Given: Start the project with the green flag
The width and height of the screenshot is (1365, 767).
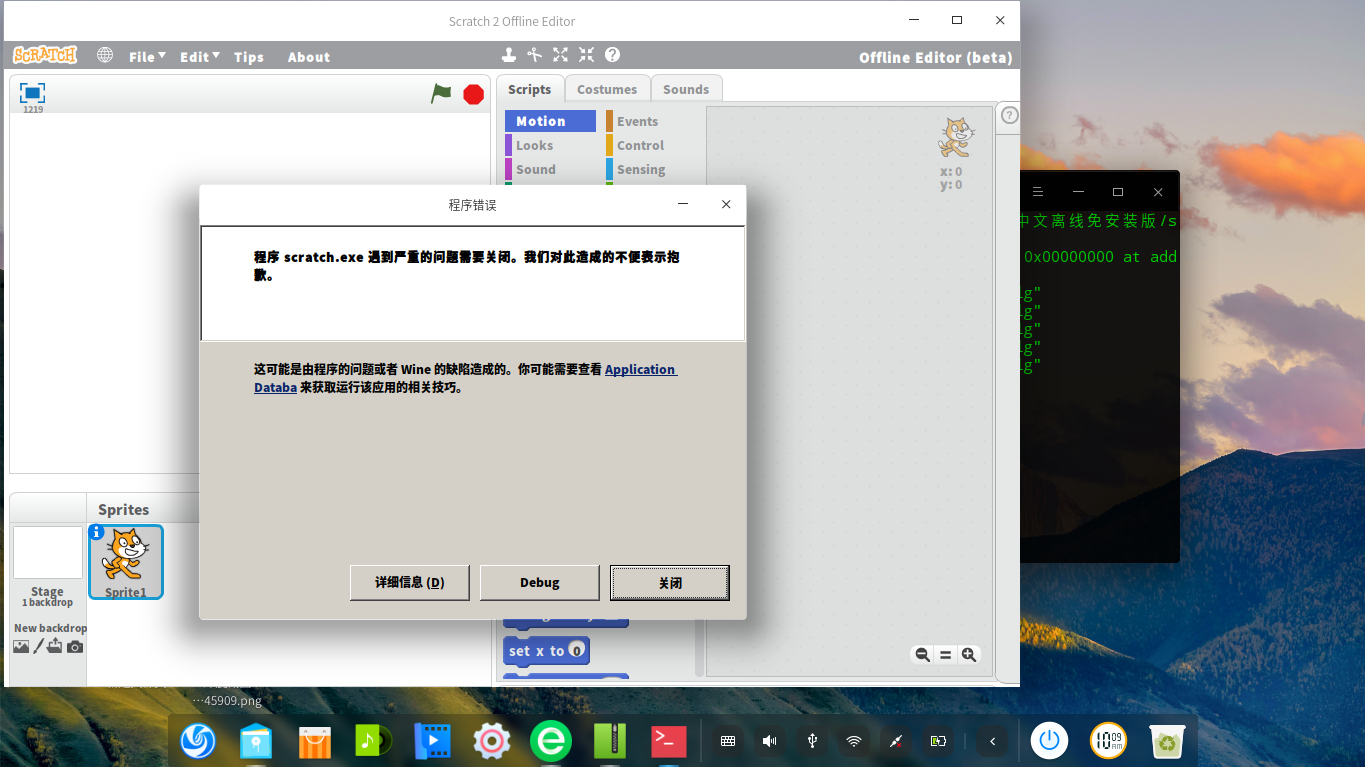Looking at the screenshot, I should [441, 94].
